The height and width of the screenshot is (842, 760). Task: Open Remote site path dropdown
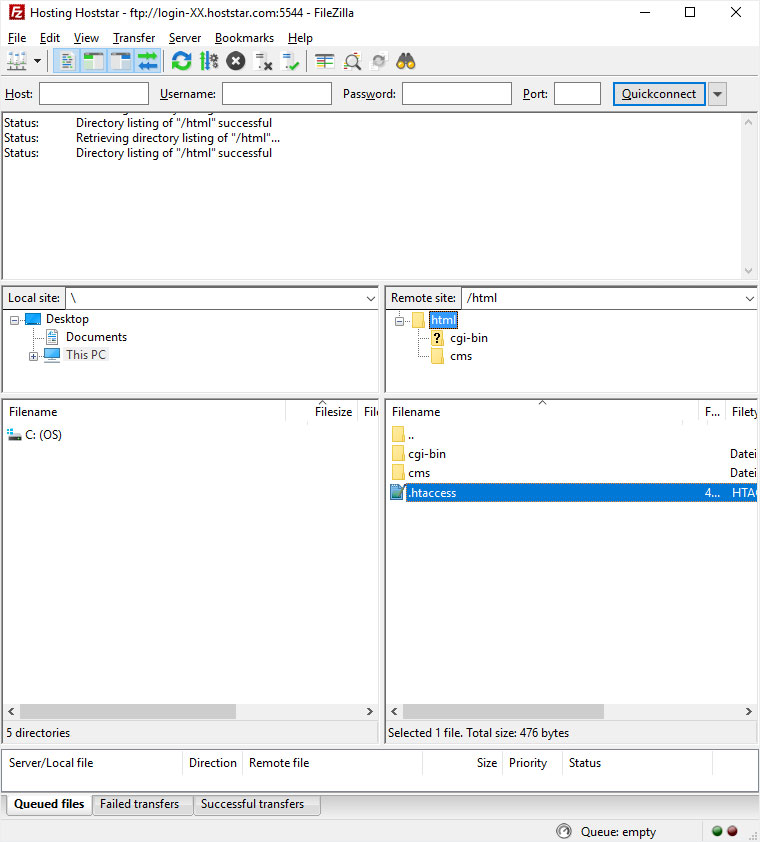(750, 298)
